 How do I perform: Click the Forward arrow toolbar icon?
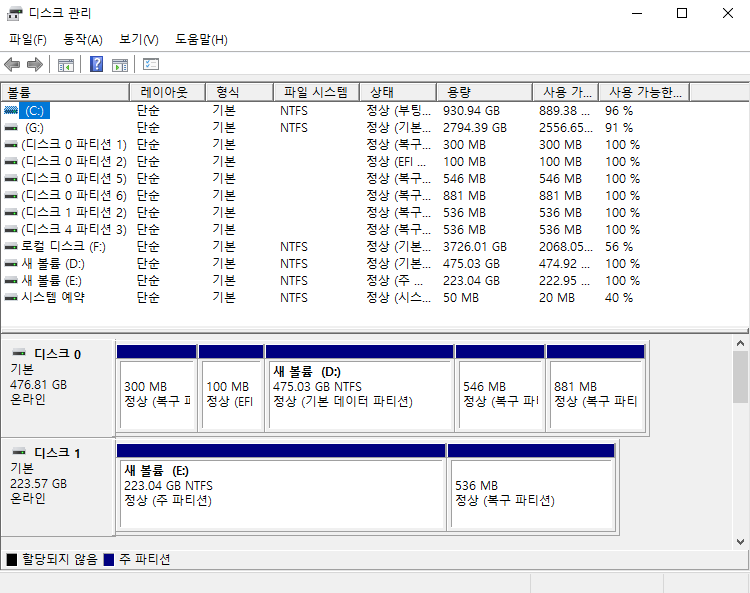(35, 64)
